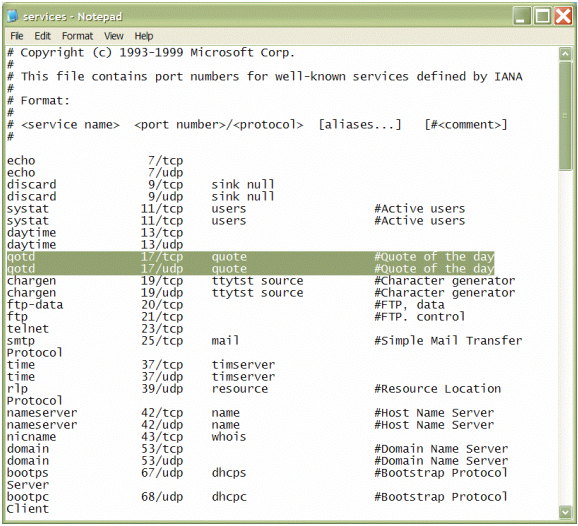578x526 pixels.
Task: Place cursor on the telnet 23/tcp line
Action: [x=95, y=329]
